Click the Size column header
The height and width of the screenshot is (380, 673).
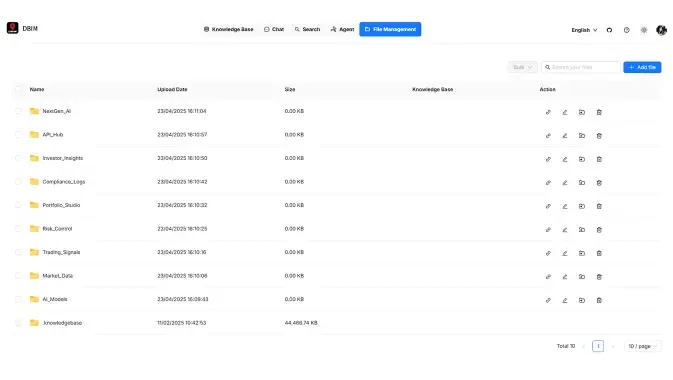[x=290, y=89]
